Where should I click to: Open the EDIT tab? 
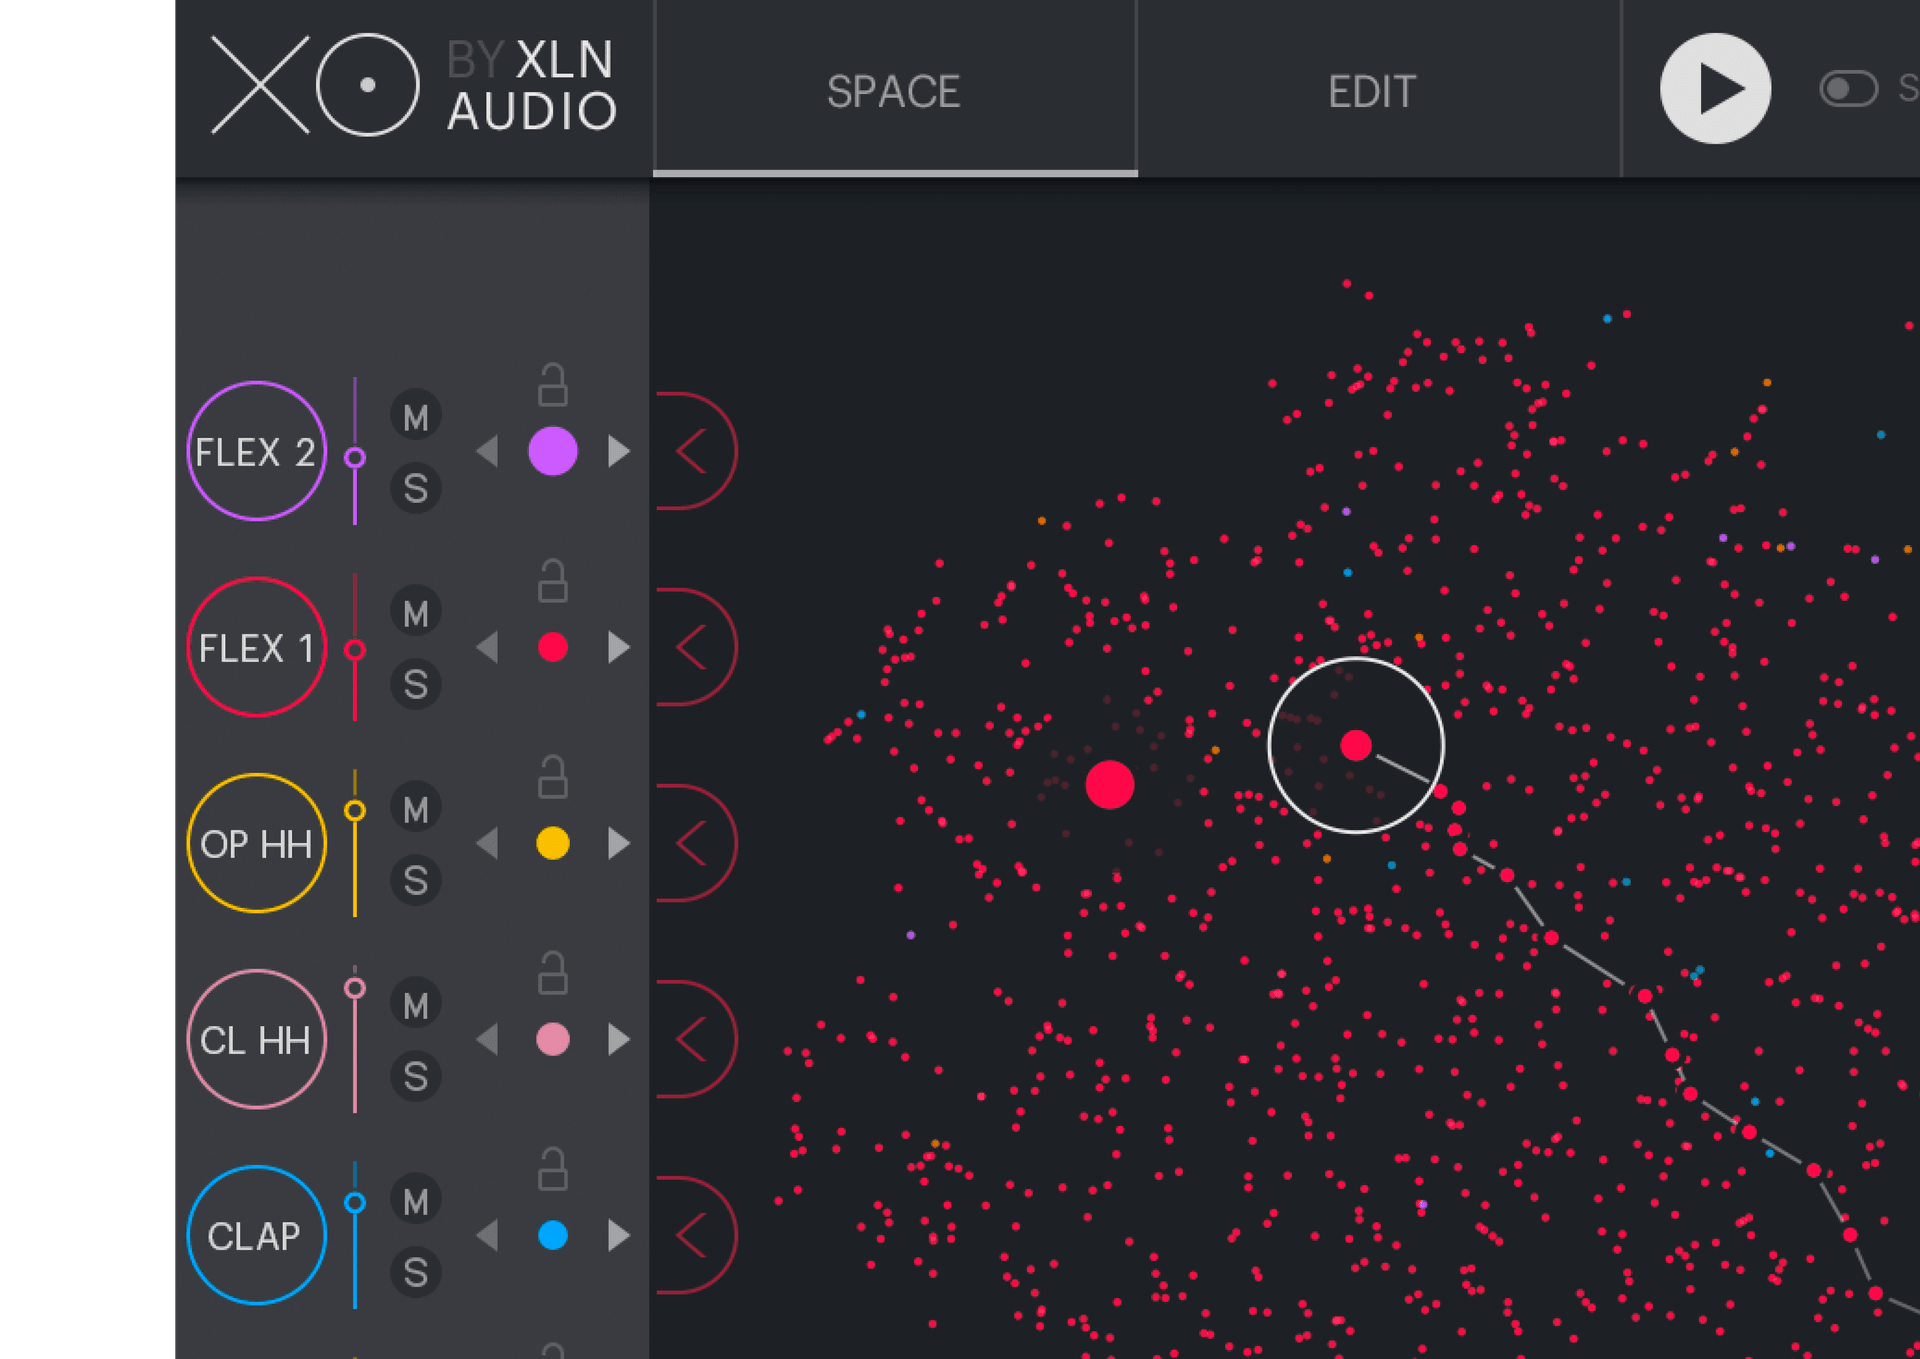coord(1371,91)
